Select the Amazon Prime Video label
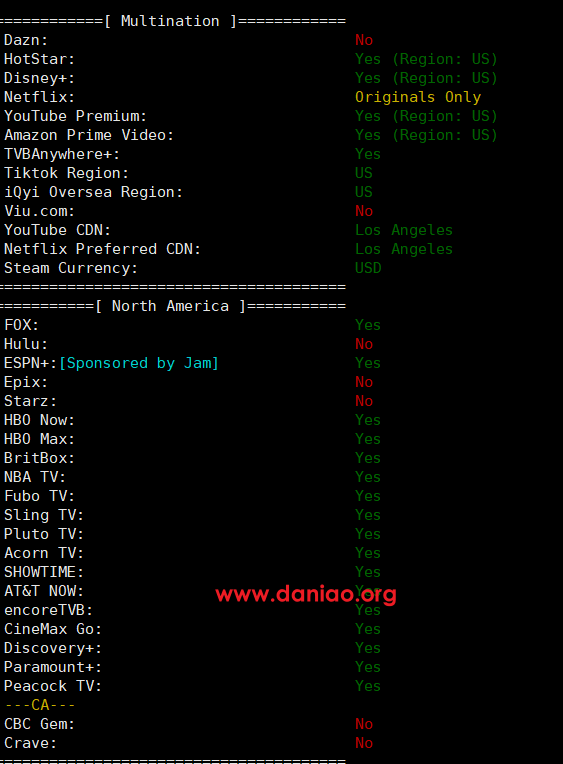The image size is (563, 764). 89,135
